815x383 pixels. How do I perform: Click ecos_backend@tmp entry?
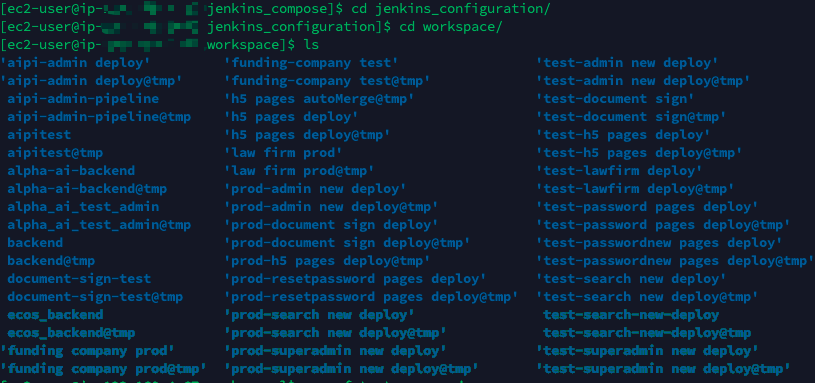tap(71, 333)
